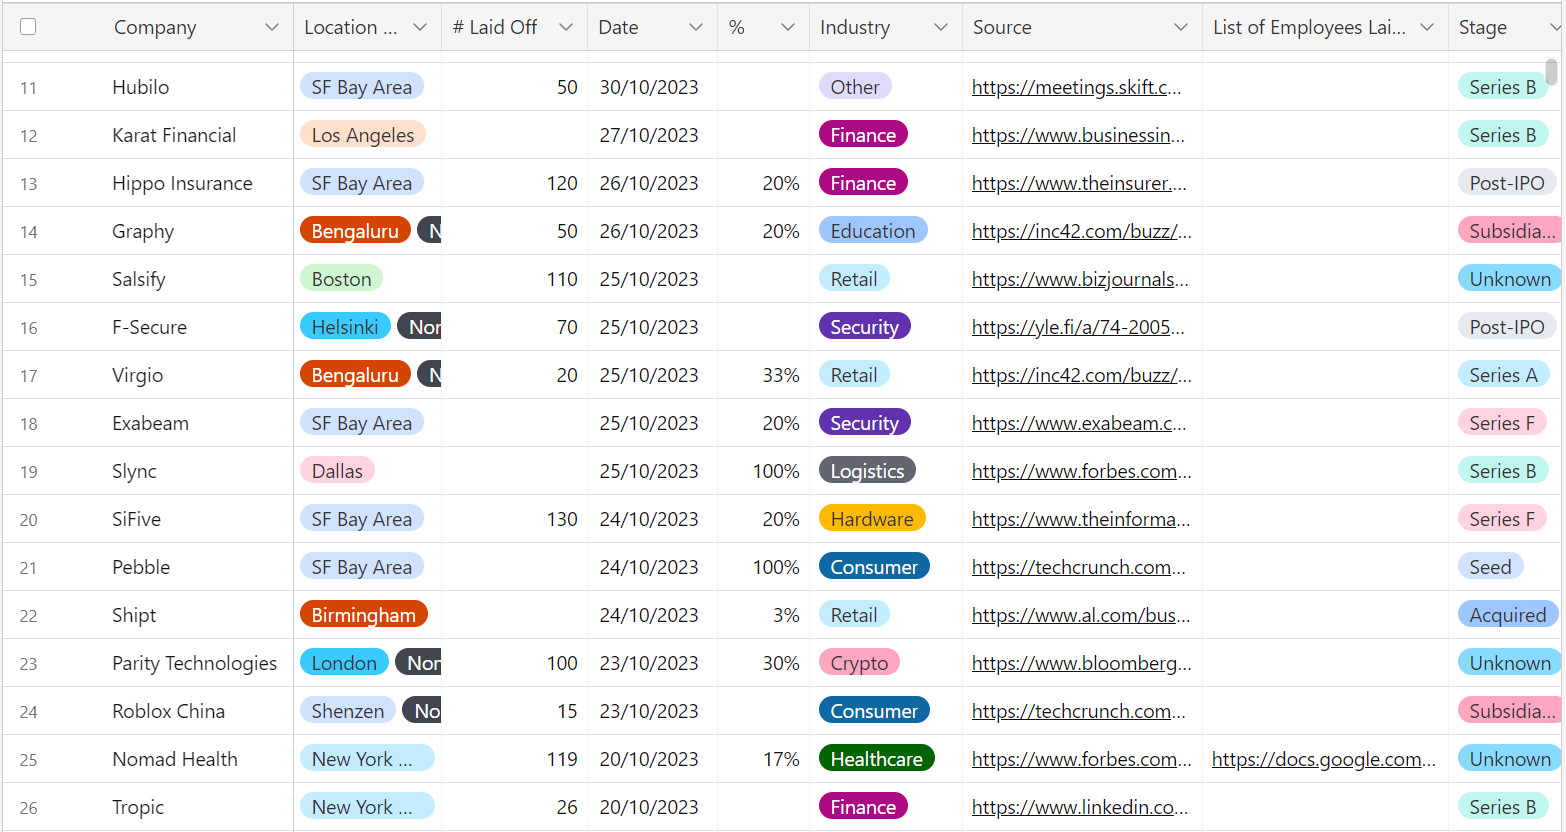
Task: Open Parity Technologies' bloomberg source link
Action: coord(1082,663)
